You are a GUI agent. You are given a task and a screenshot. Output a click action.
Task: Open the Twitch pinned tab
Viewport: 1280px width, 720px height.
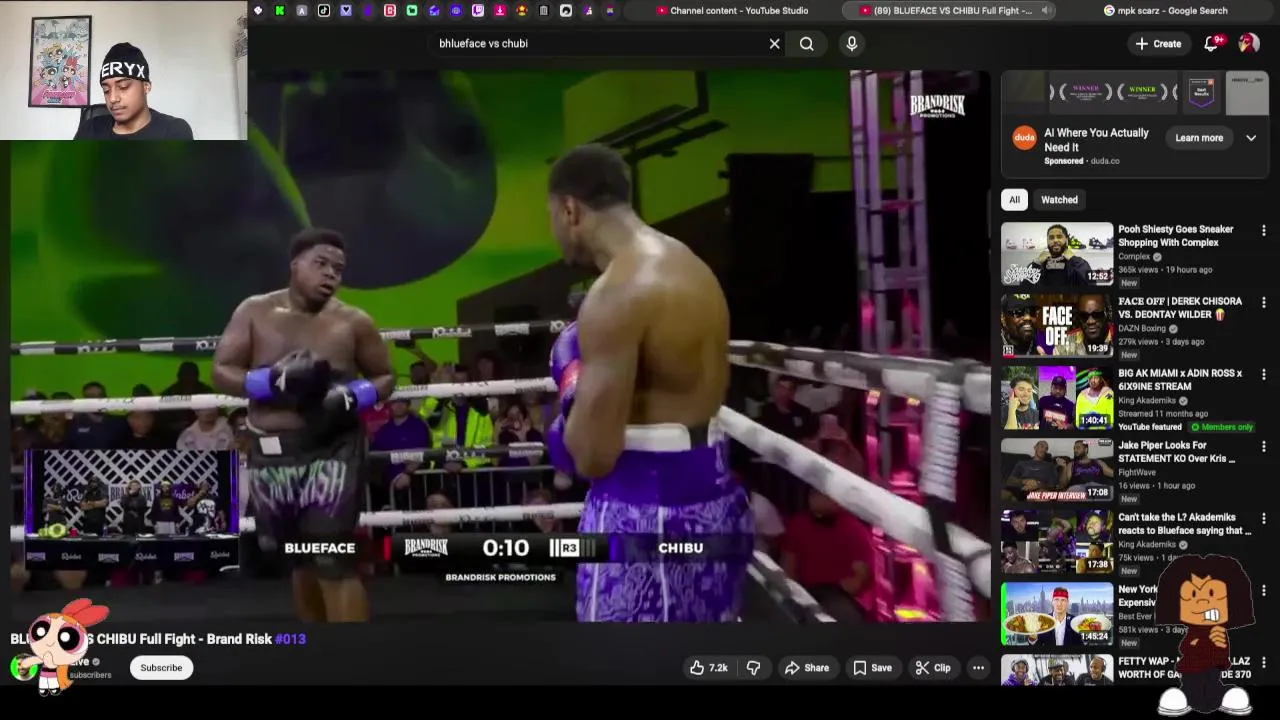point(478,11)
